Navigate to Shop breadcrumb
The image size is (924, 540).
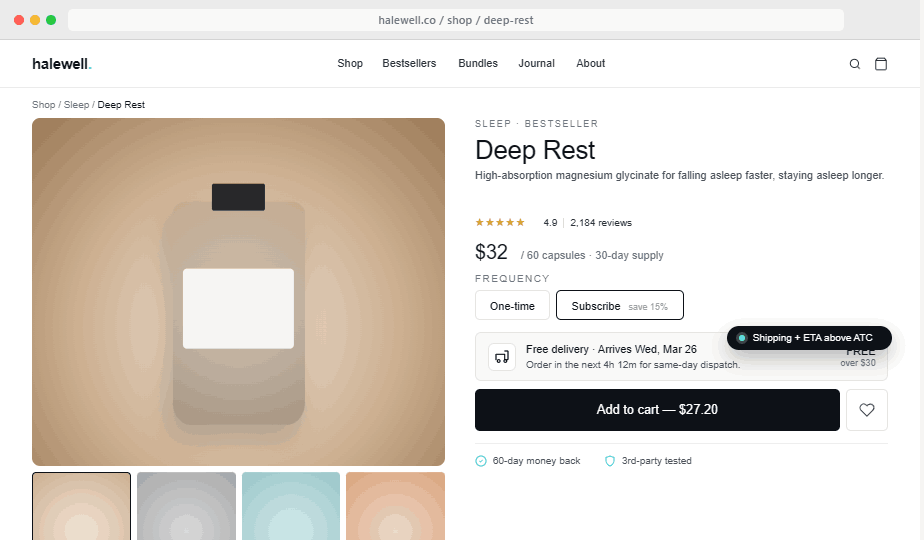[x=44, y=104]
